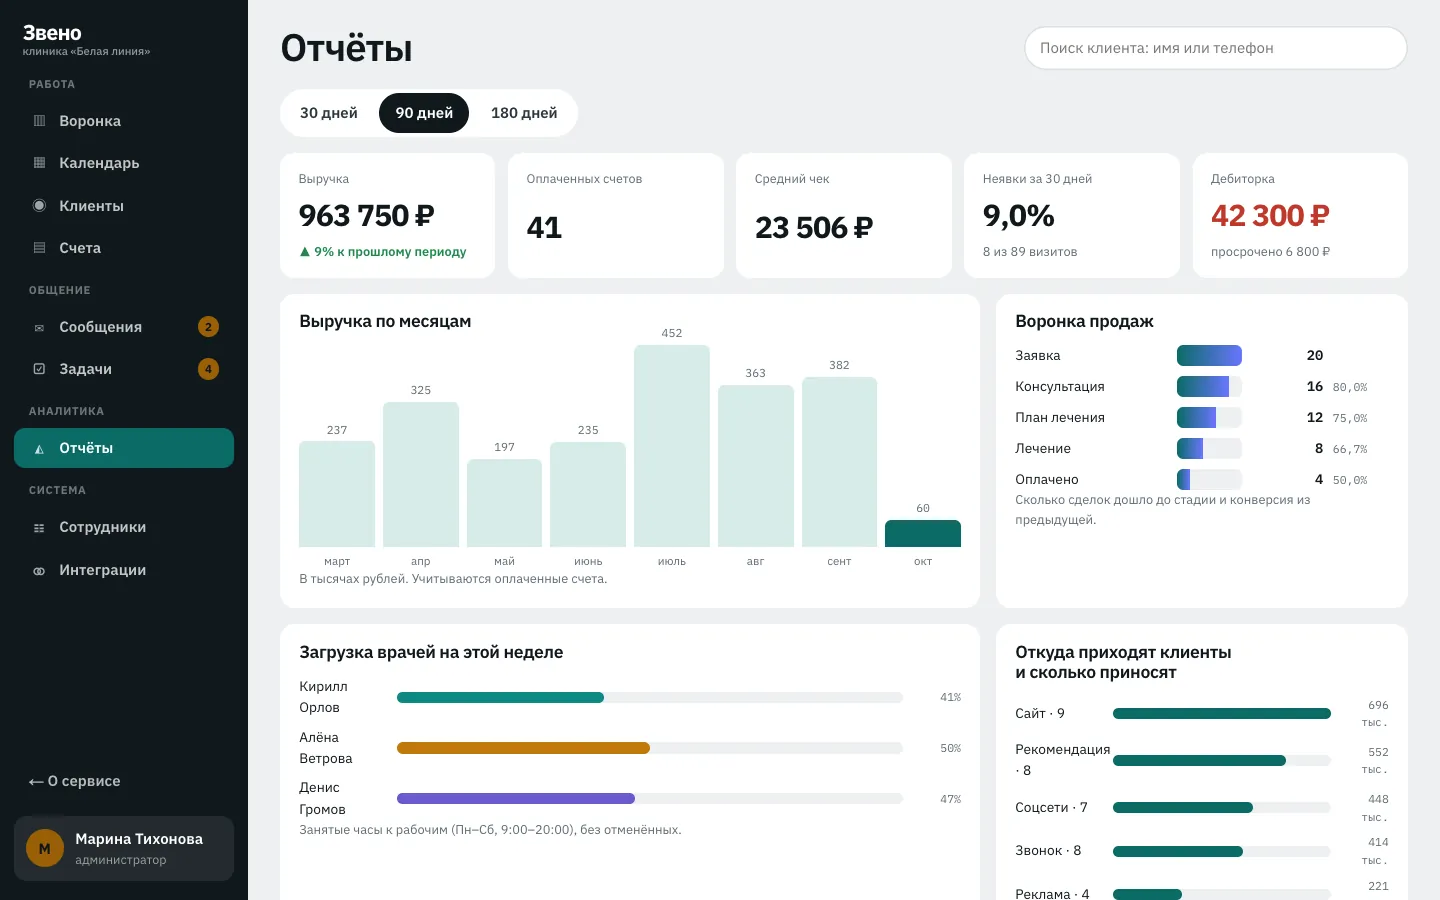Click the Дебиторка value 42 300 ₽

coord(1270,215)
